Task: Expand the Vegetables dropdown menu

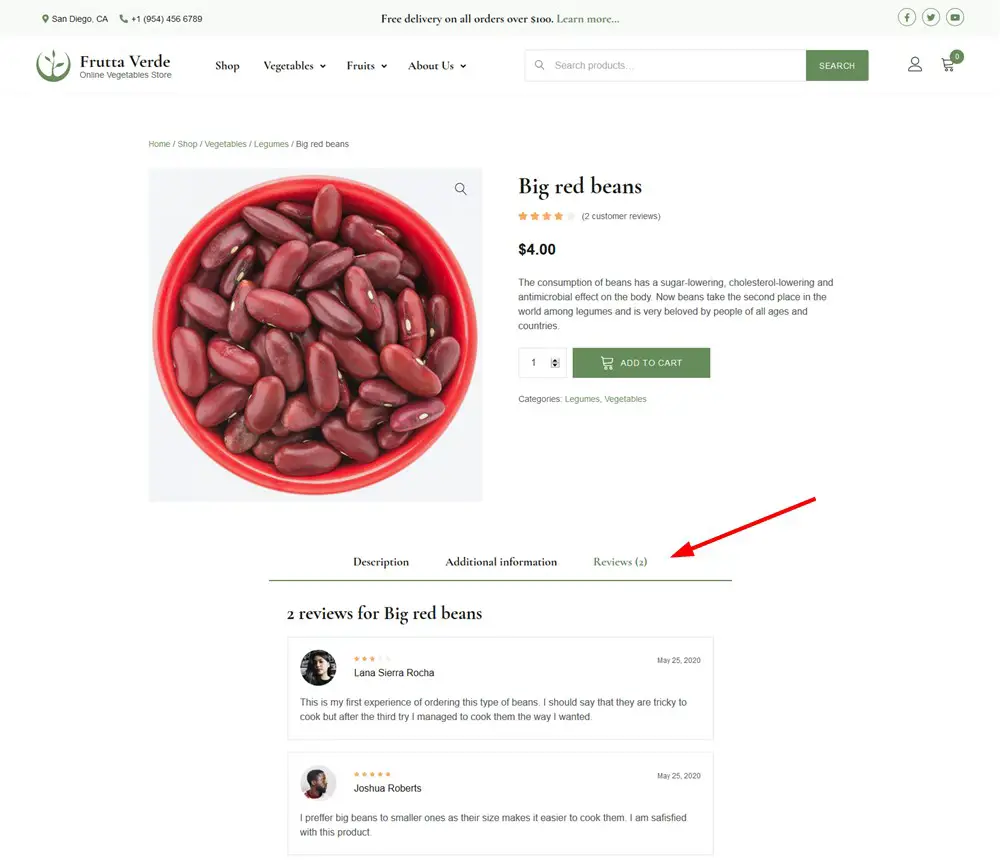Action: point(294,66)
